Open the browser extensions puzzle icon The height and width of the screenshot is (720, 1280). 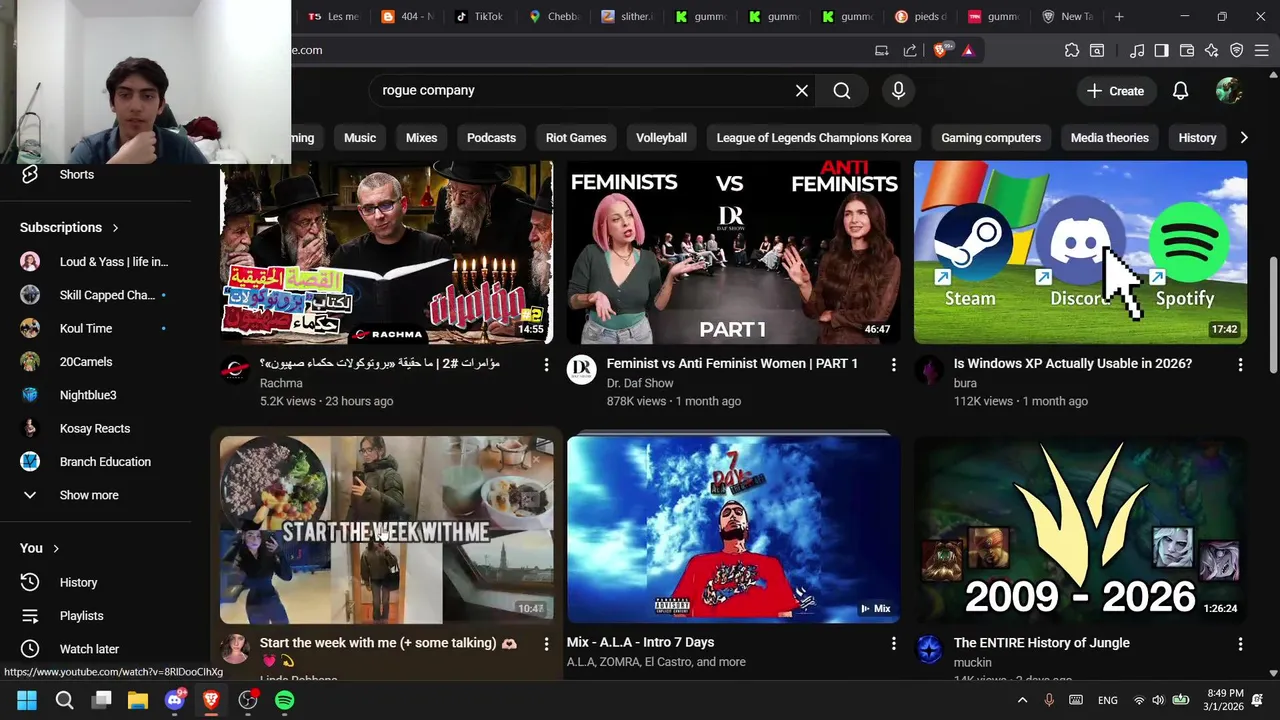click(x=1072, y=50)
